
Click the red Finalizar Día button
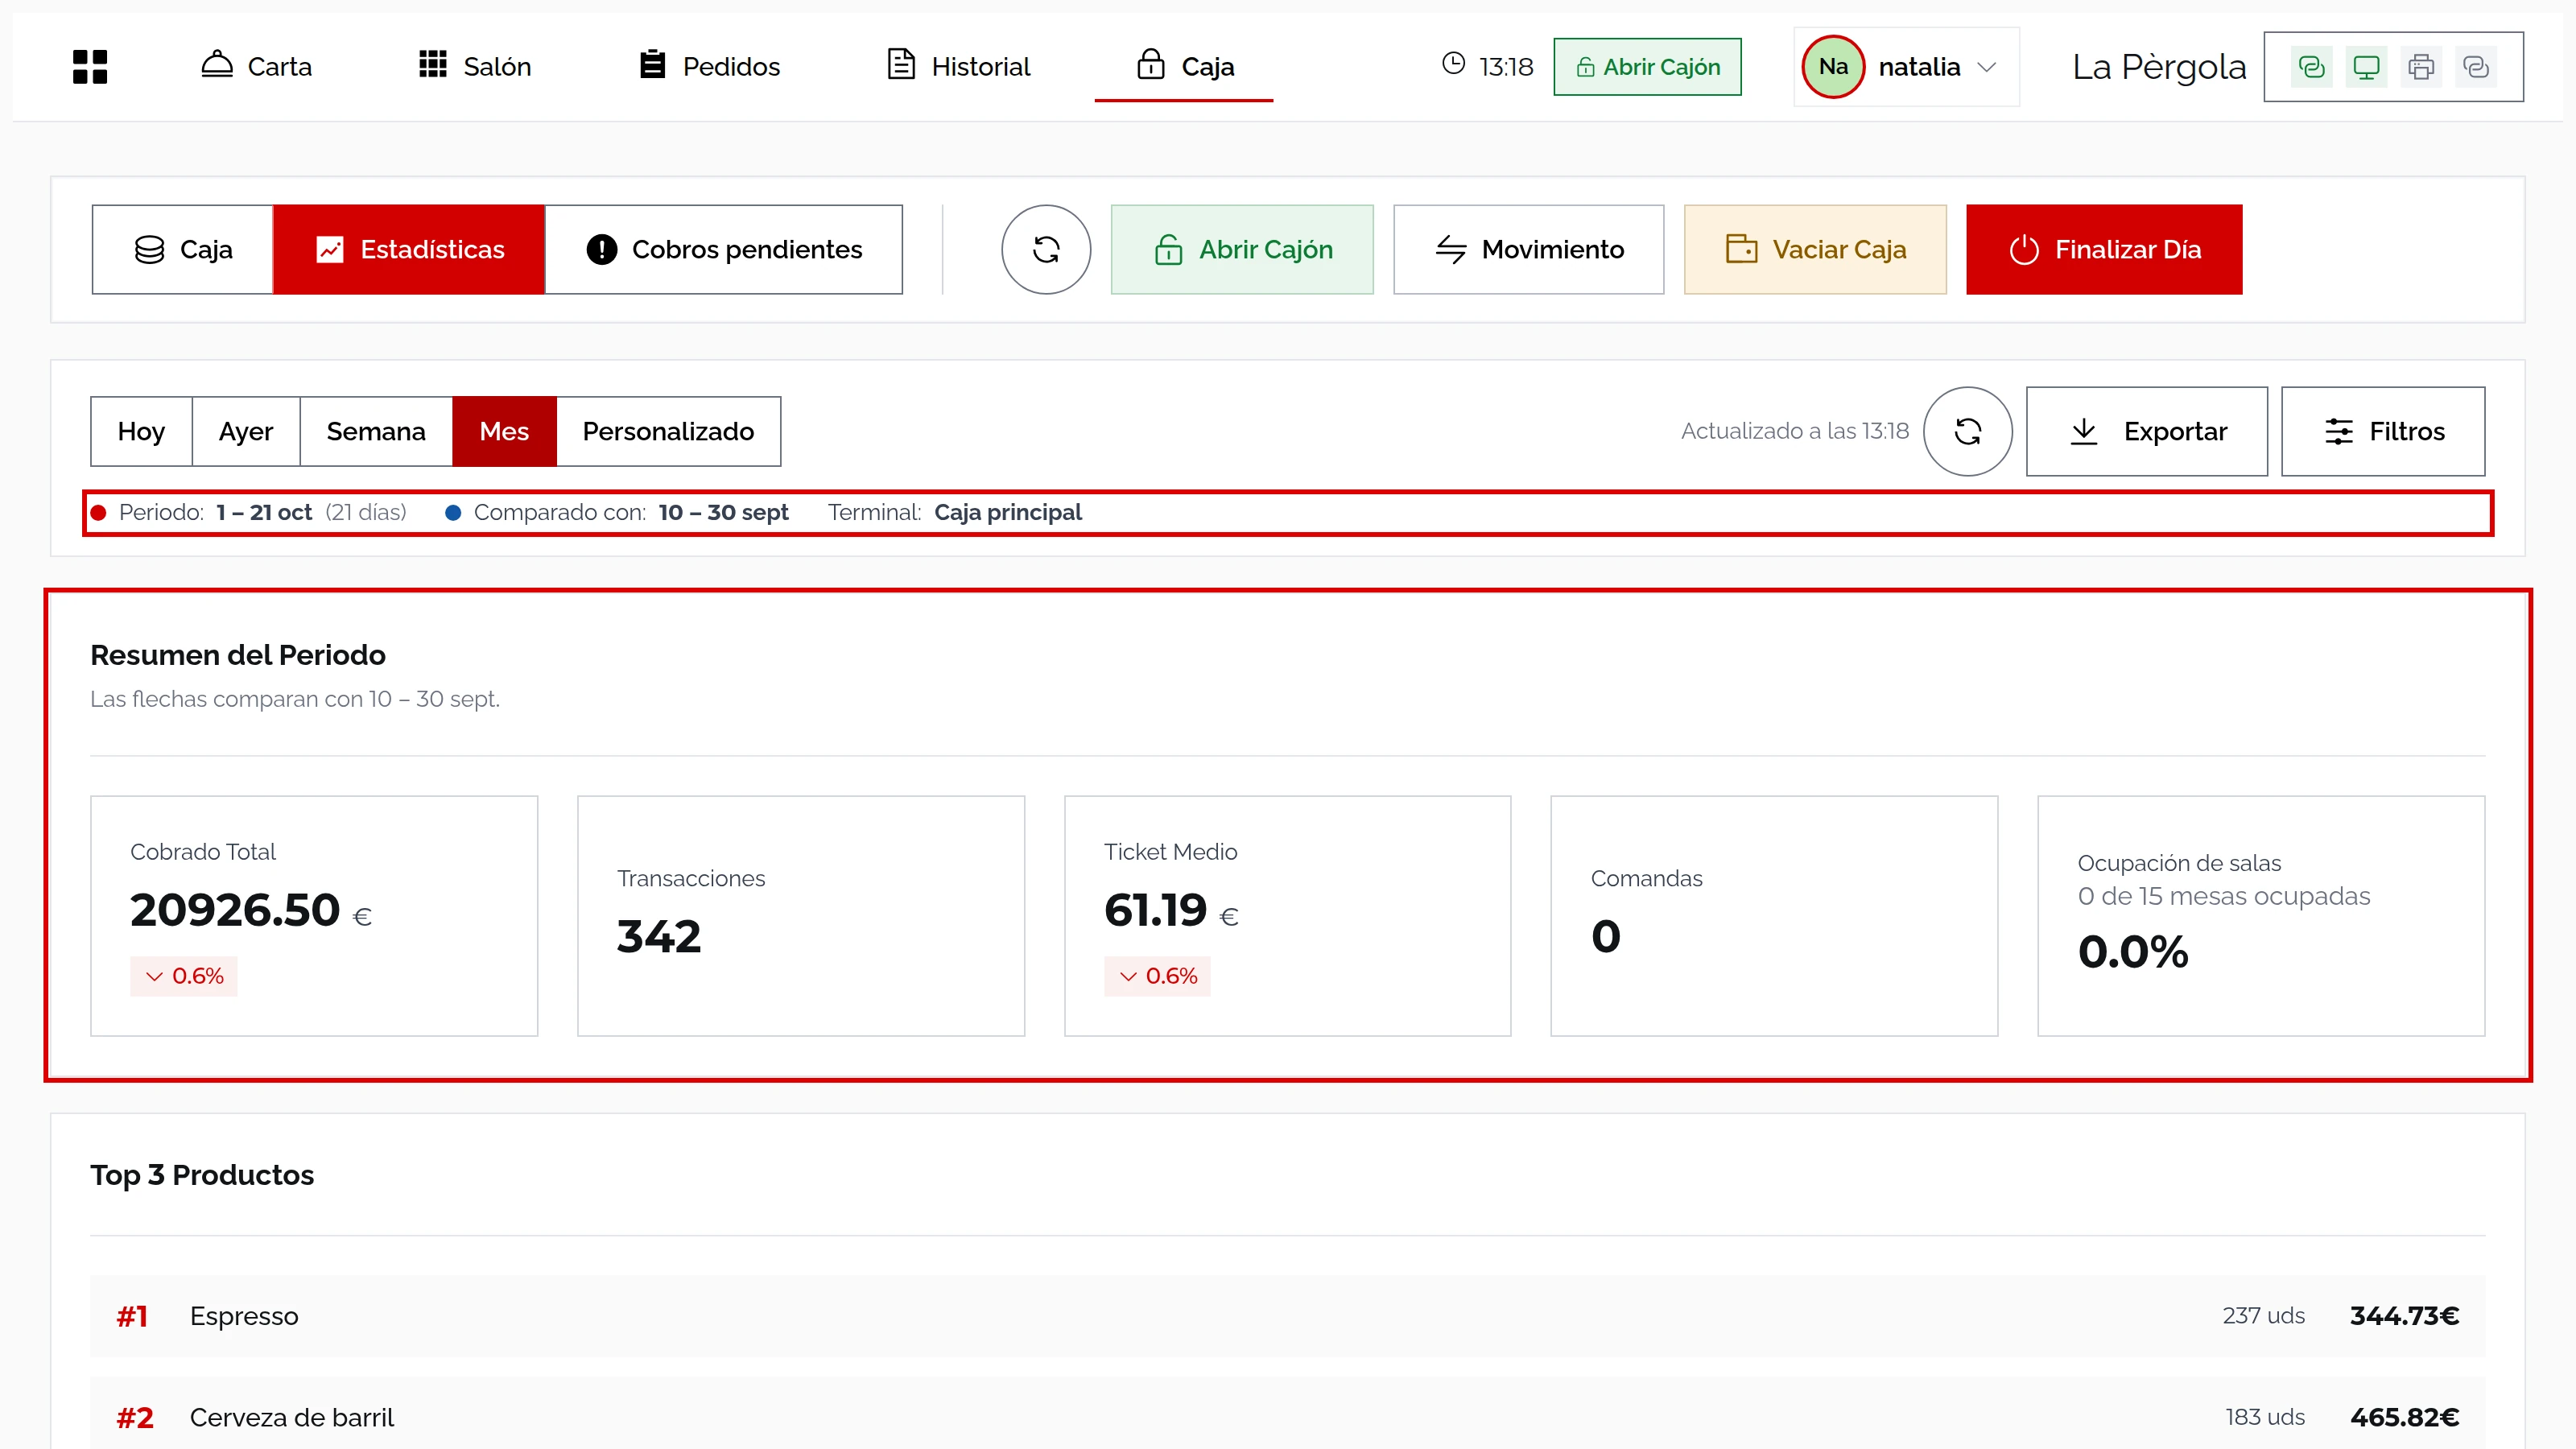tap(2104, 249)
